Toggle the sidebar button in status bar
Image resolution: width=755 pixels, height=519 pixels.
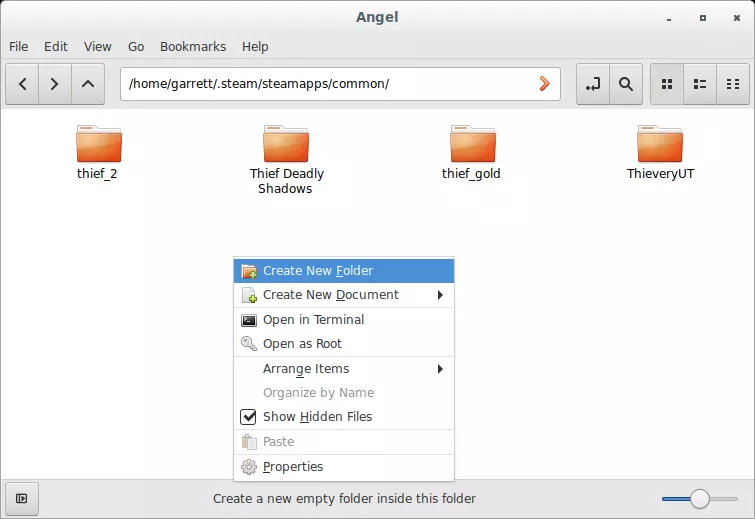(22, 498)
